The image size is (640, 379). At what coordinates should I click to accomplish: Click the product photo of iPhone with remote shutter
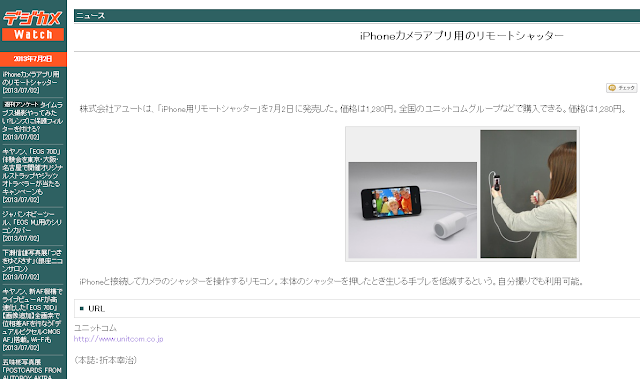412,210
